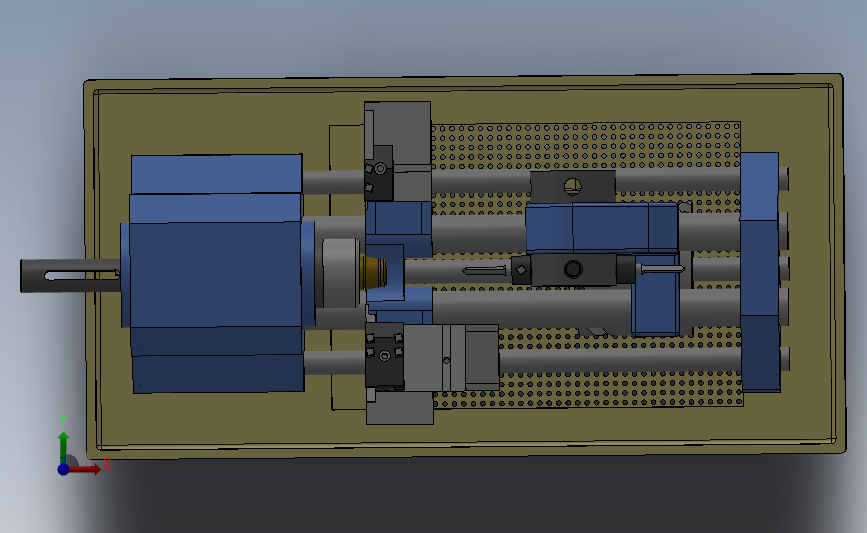Select the slotted keyway shaft on the far left
The image size is (867, 533).
point(70,275)
